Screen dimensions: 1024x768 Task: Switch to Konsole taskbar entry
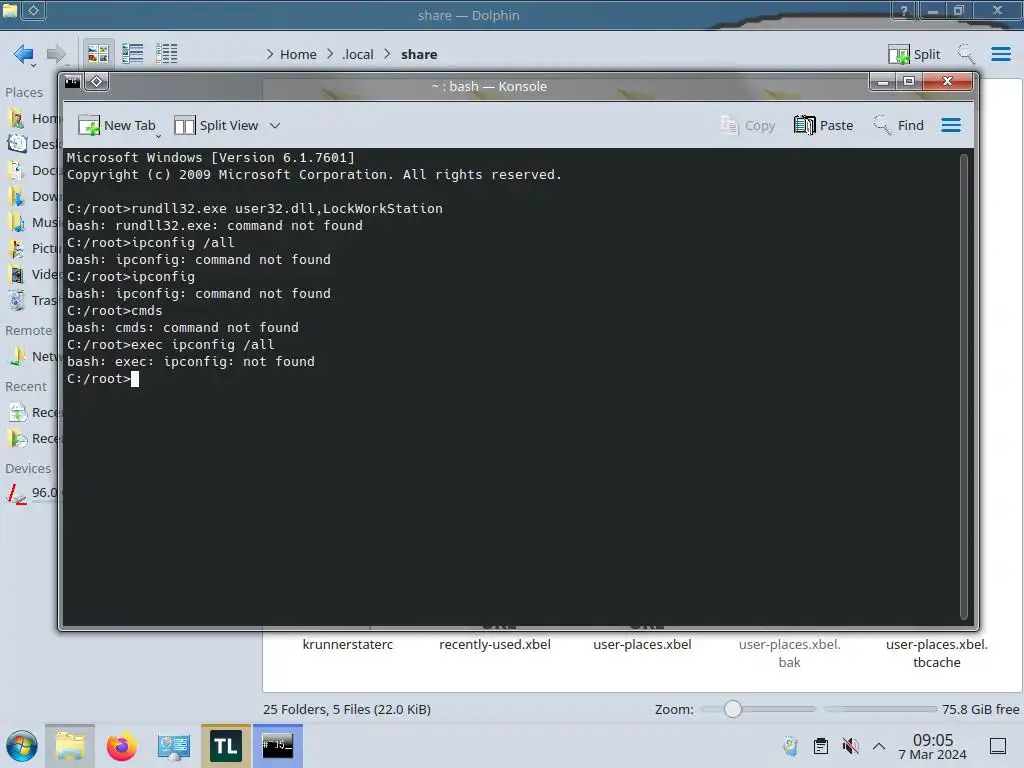[278, 746]
